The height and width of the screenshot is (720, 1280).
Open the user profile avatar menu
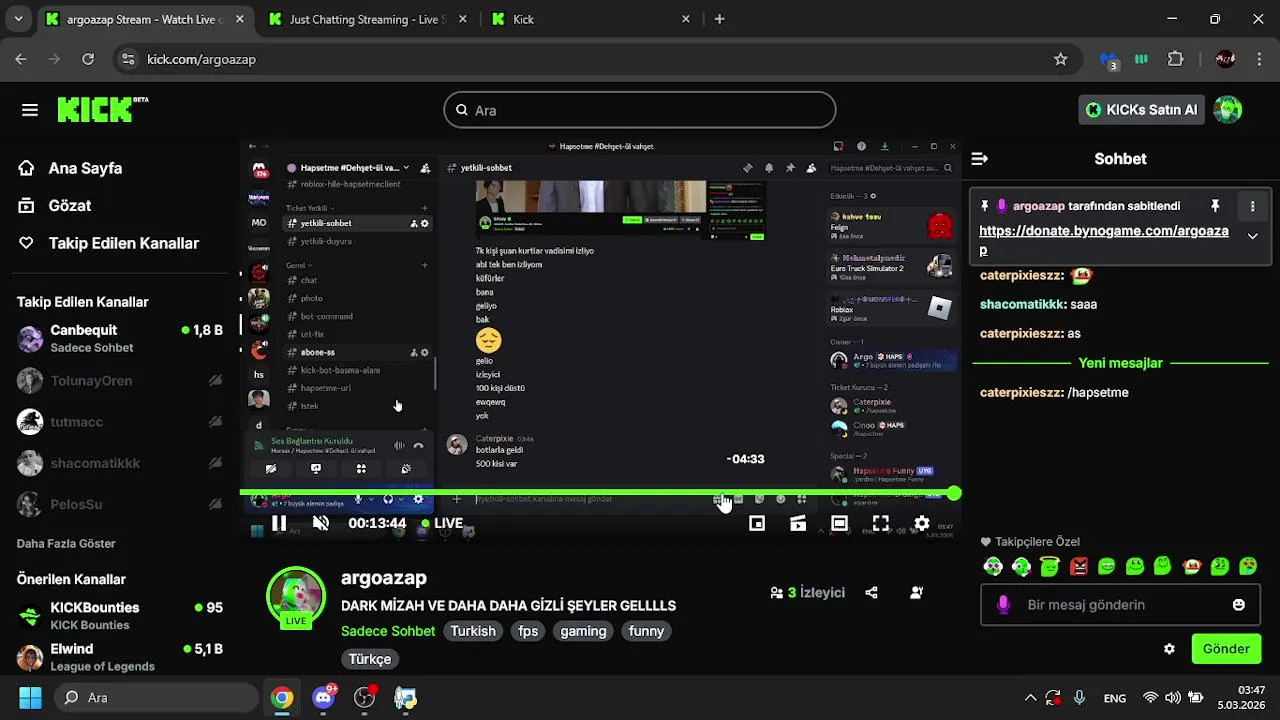pyautogui.click(x=1227, y=110)
